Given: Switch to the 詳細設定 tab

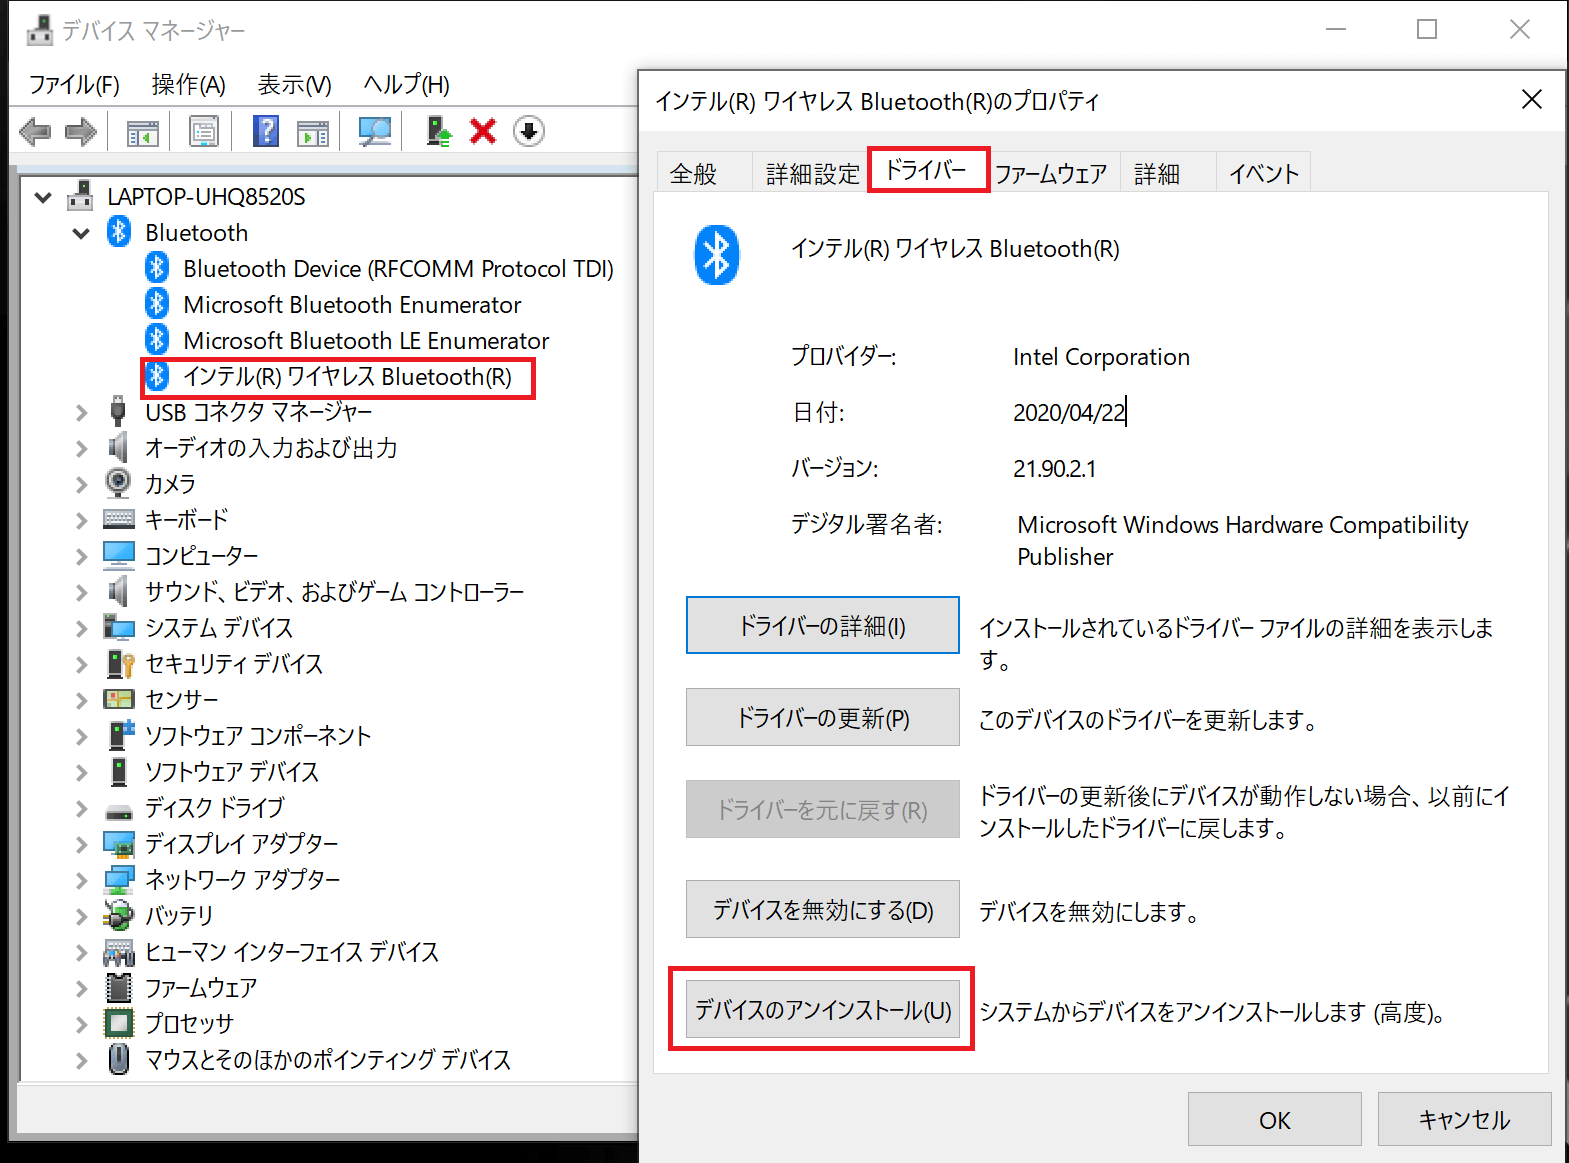Looking at the screenshot, I should 812,174.
